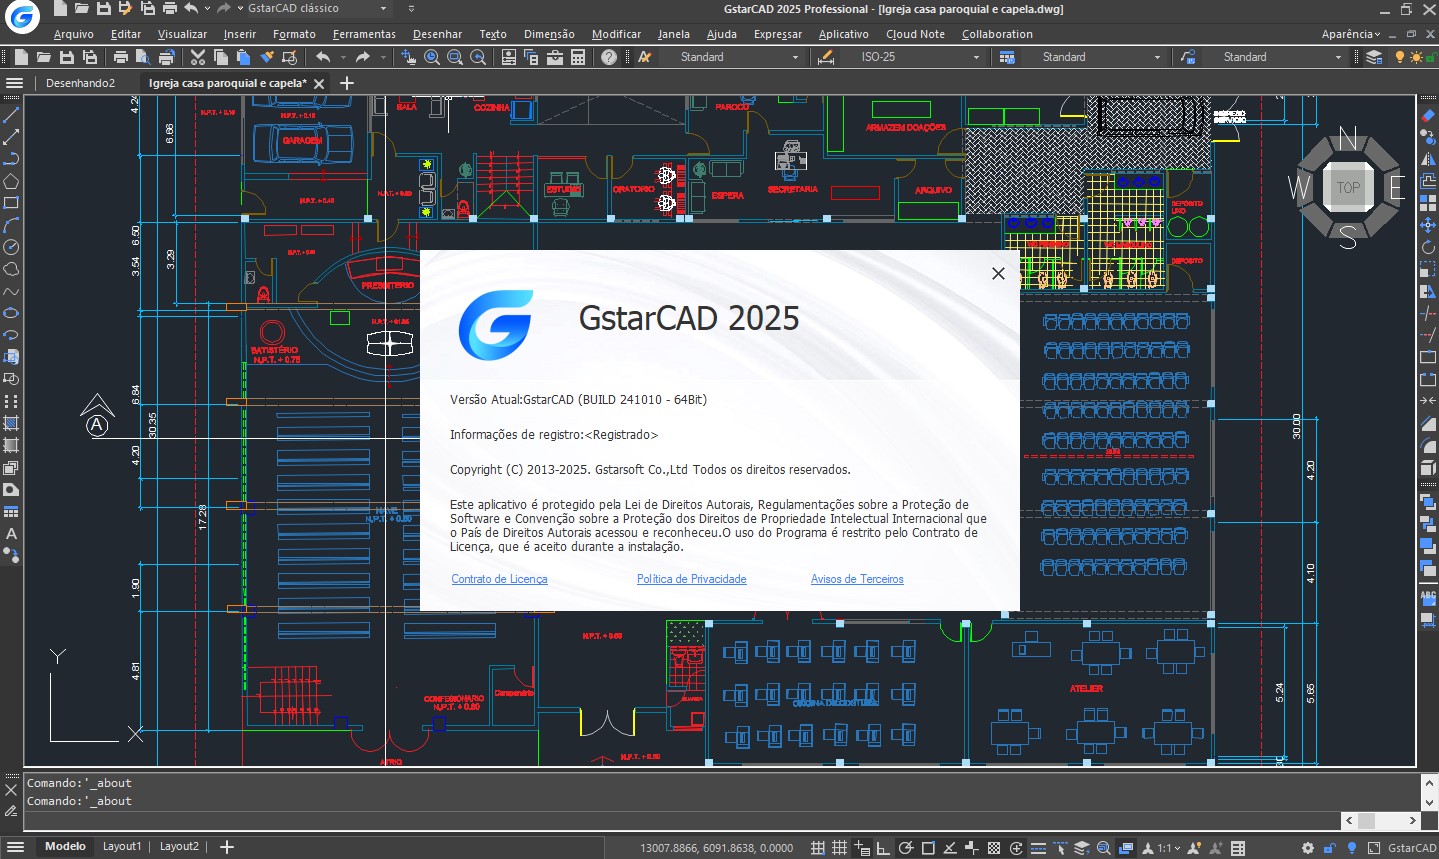Viewport: 1439px width, 859px height.
Task: Open the Ferramentas menu
Action: [364, 34]
